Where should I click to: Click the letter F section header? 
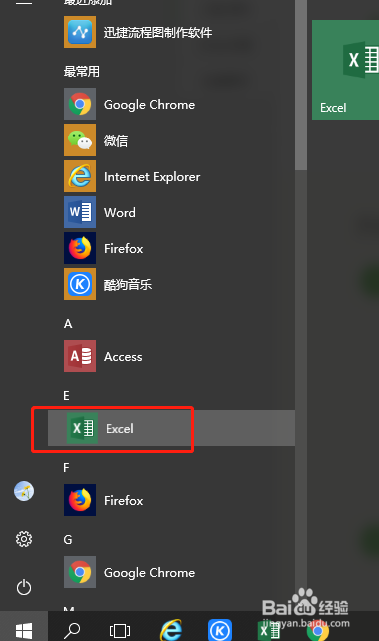pyautogui.click(x=66, y=467)
